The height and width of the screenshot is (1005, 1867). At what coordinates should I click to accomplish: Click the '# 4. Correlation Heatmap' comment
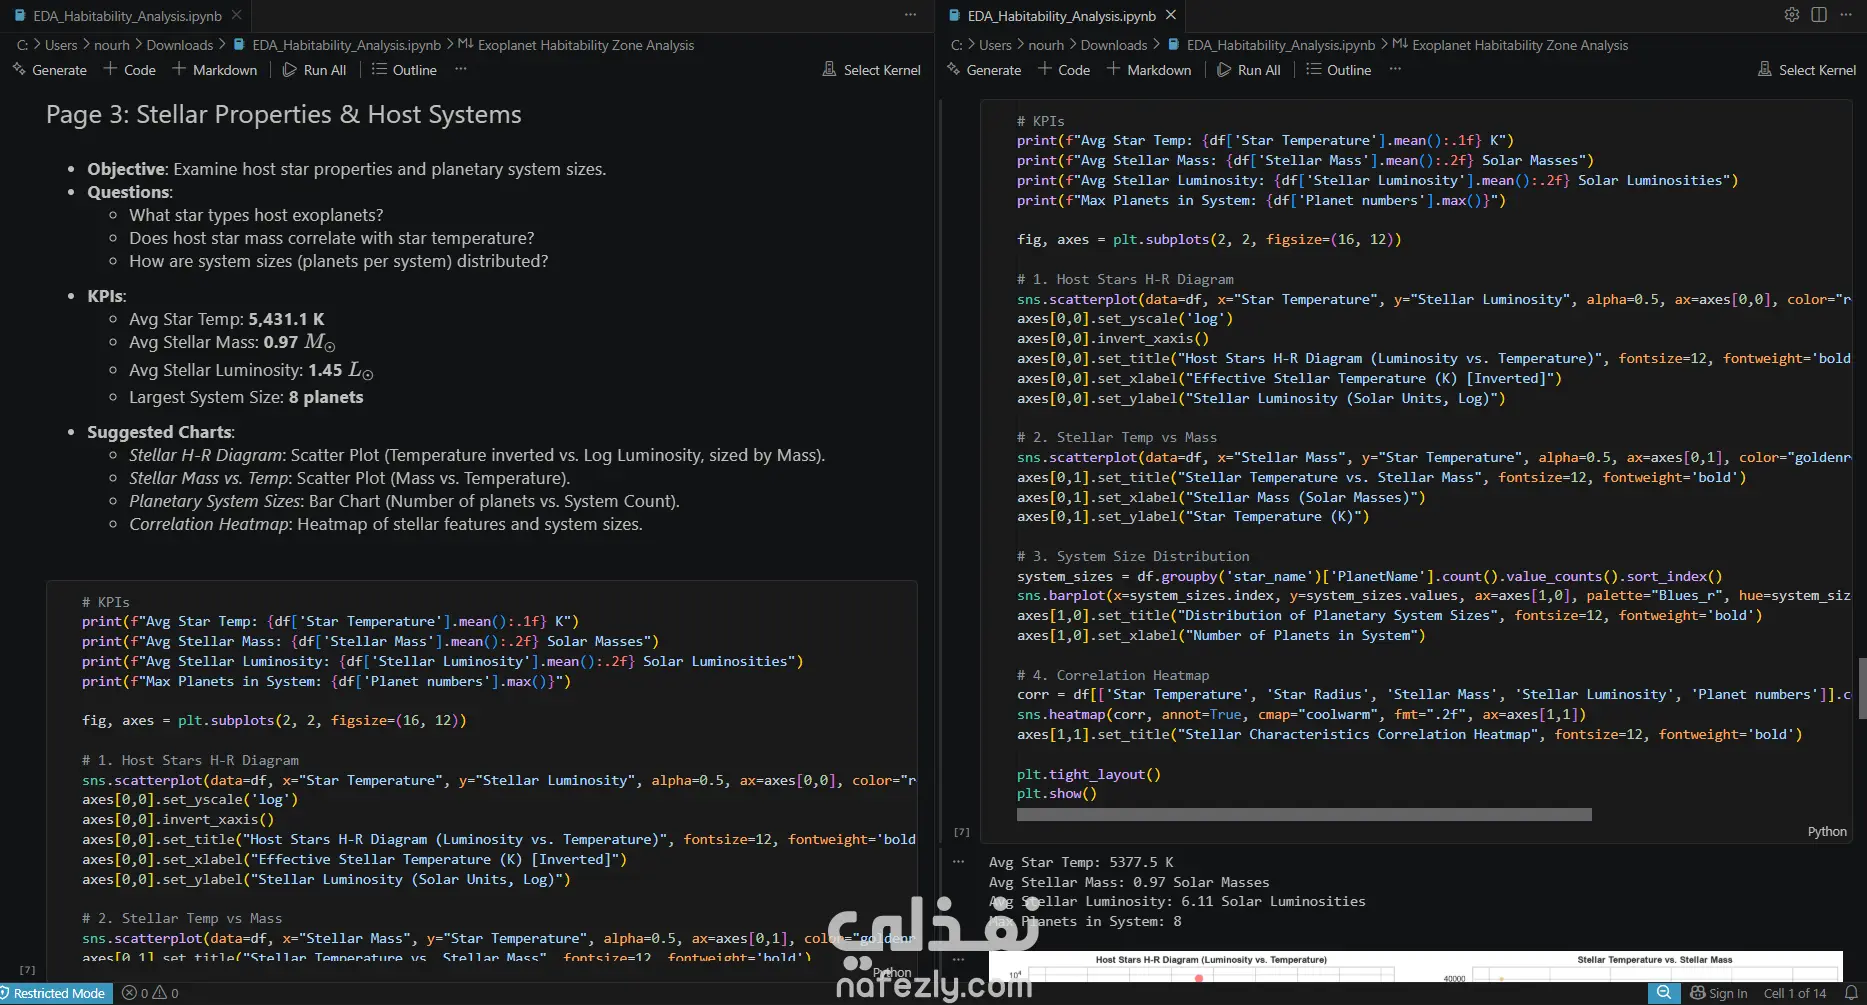(1113, 675)
